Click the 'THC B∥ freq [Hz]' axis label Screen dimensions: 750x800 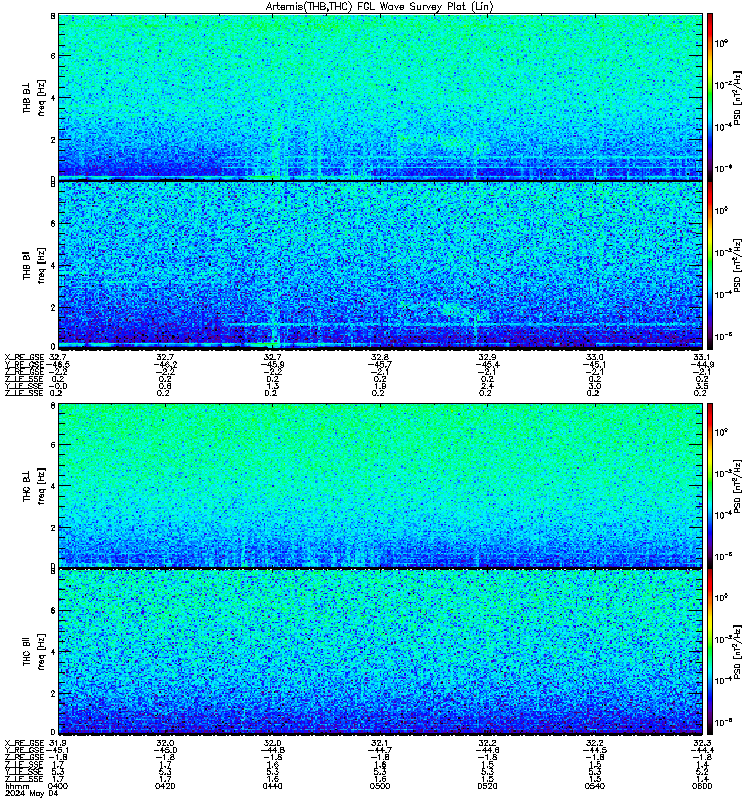[x=34, y=652]
